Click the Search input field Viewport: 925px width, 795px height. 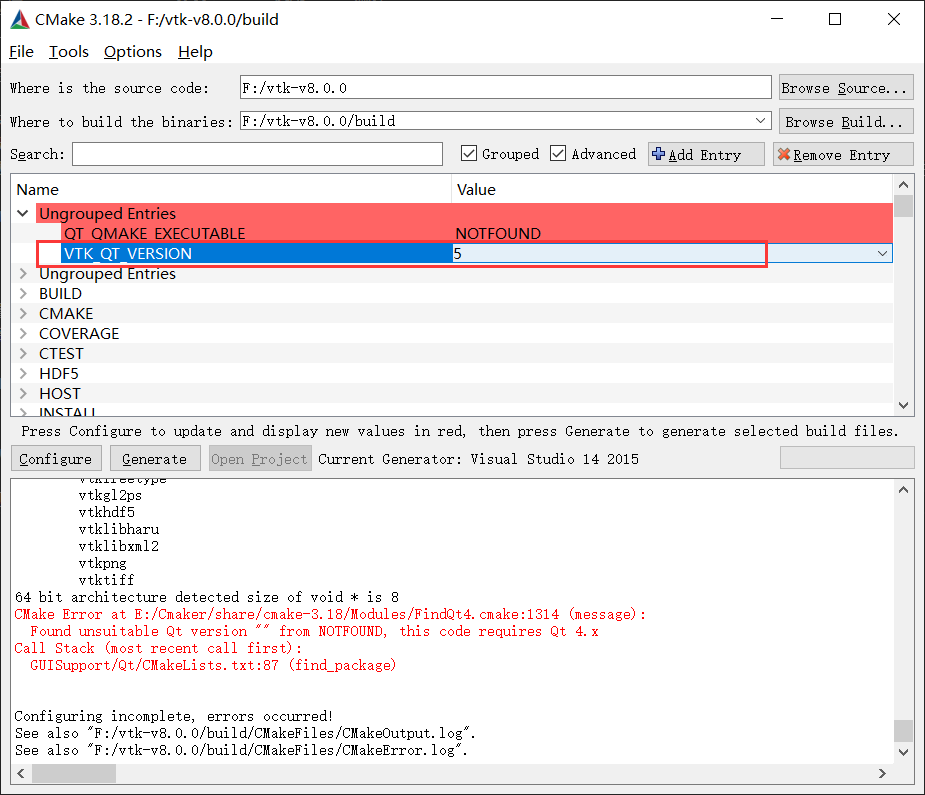(x=257, y=154)
